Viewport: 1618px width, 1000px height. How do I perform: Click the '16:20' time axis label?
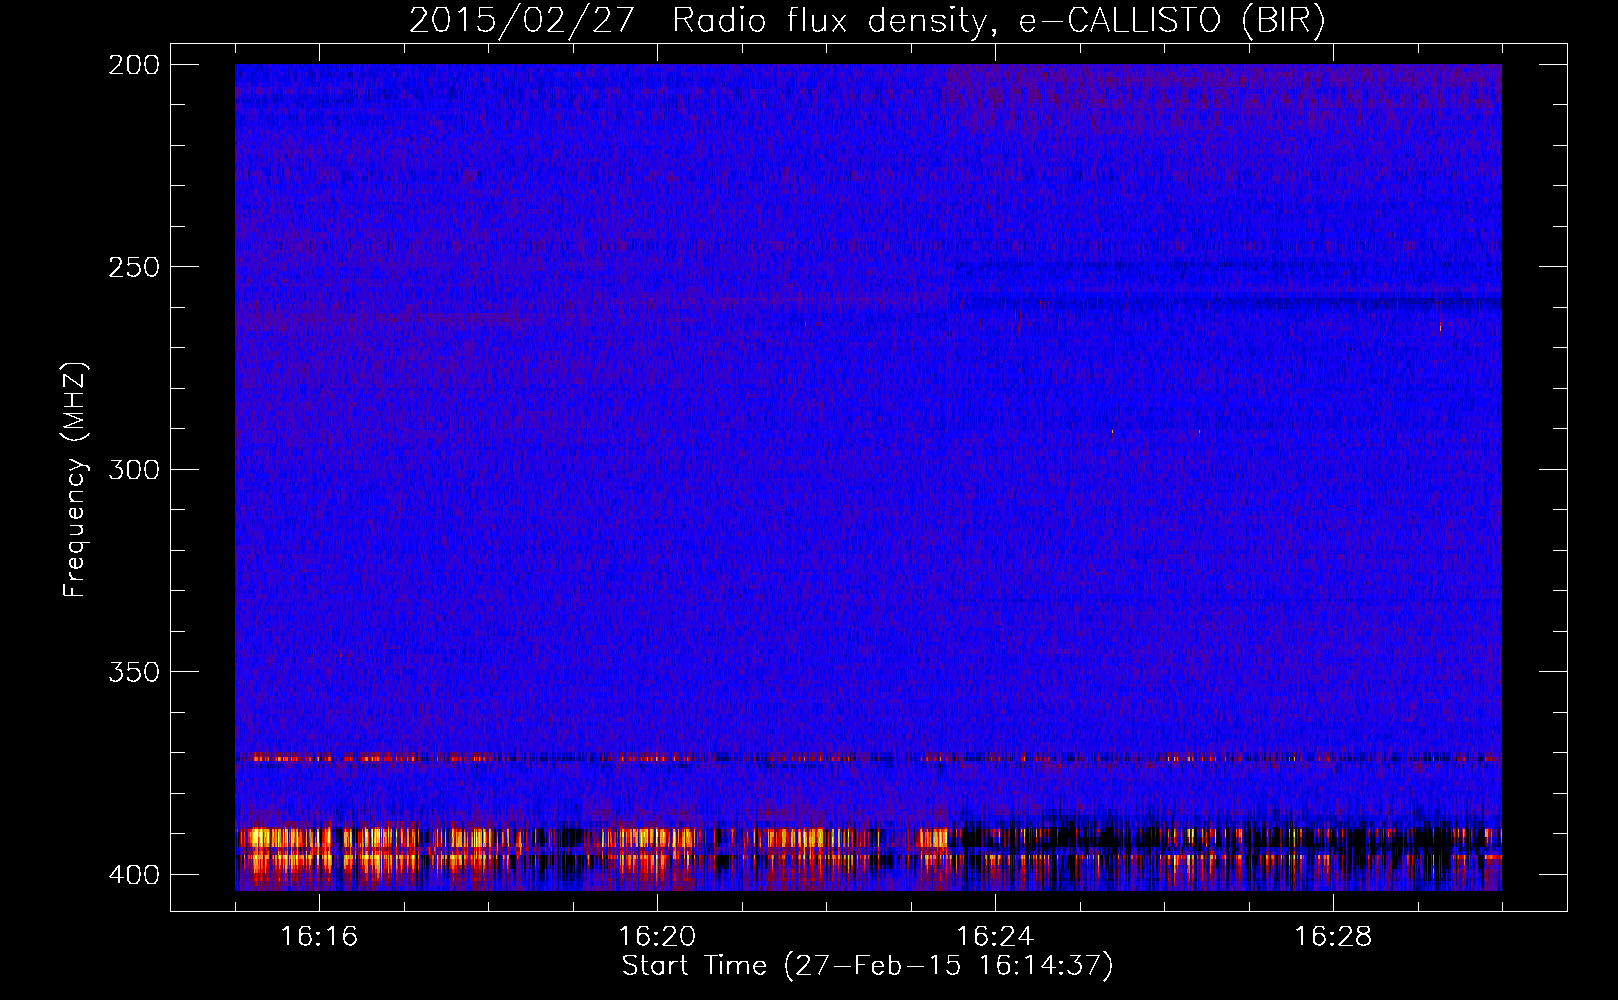pyautogui.click(x=657, y=936)
